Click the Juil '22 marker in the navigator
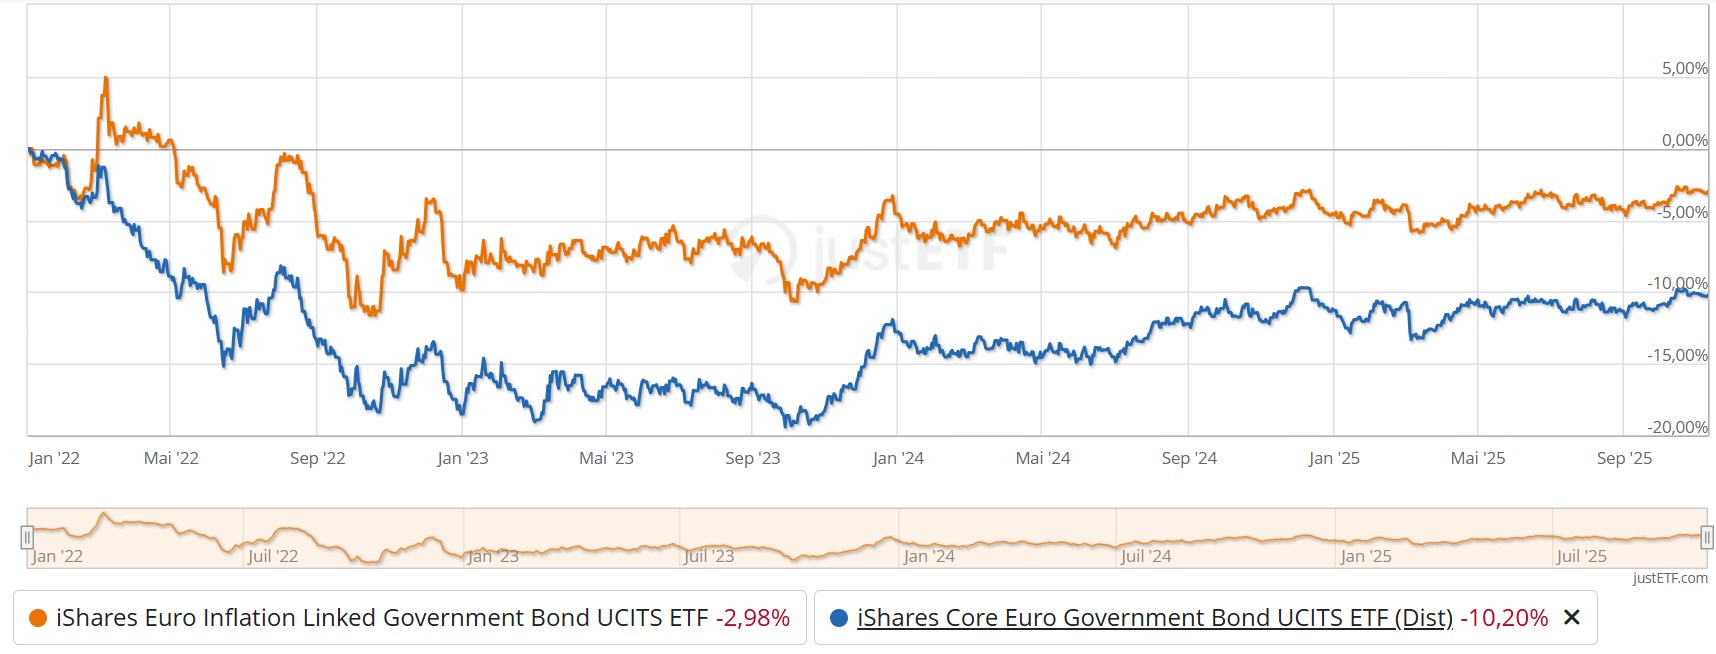1716x654 pixels. [273, 556]
